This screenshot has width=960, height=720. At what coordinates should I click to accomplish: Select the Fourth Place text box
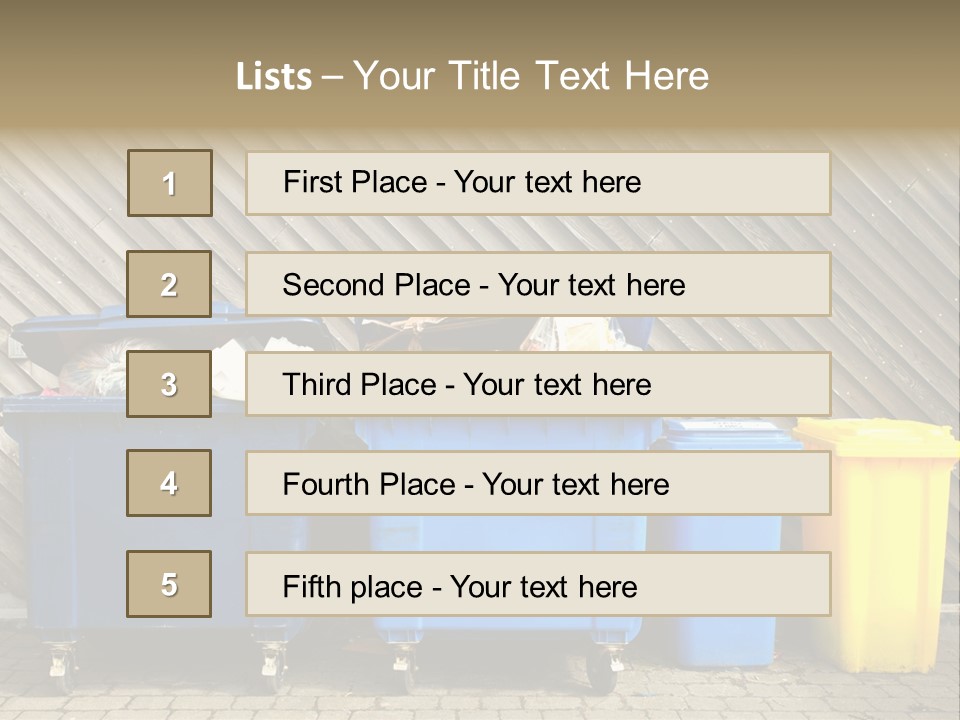538,483
